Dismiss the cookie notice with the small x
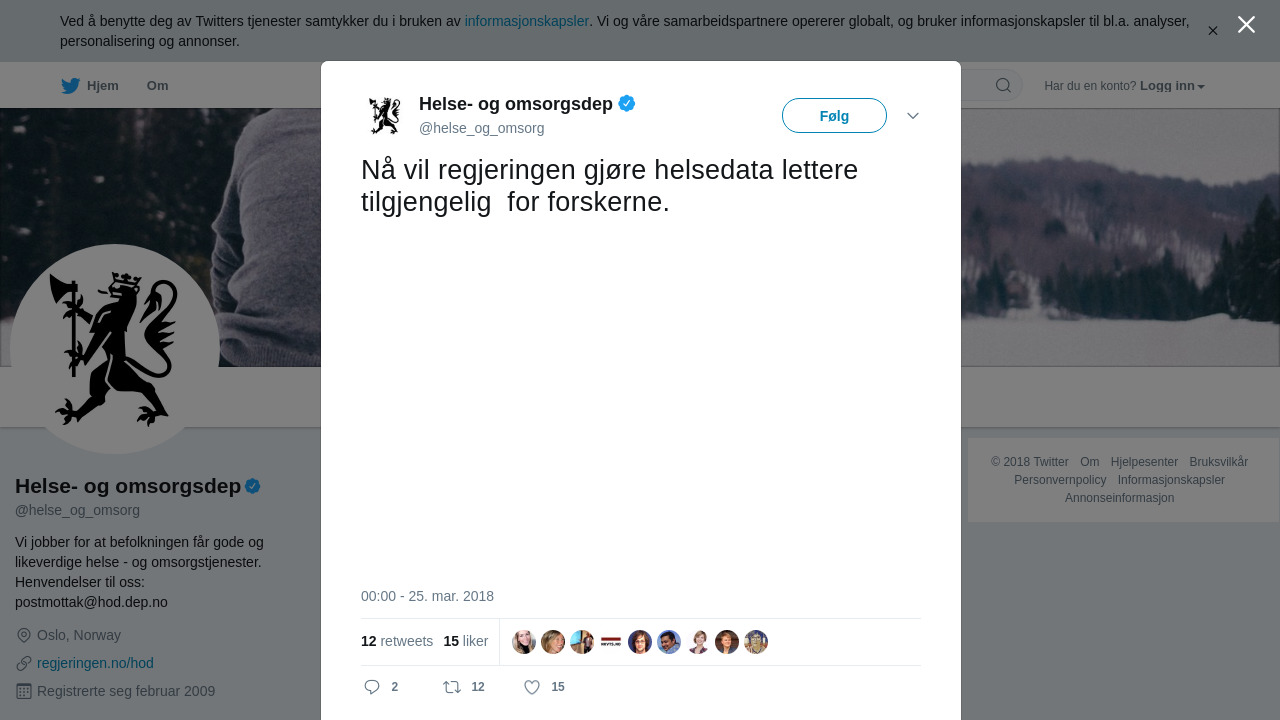Screen dimensions: 1280x720 point(1213,31)
